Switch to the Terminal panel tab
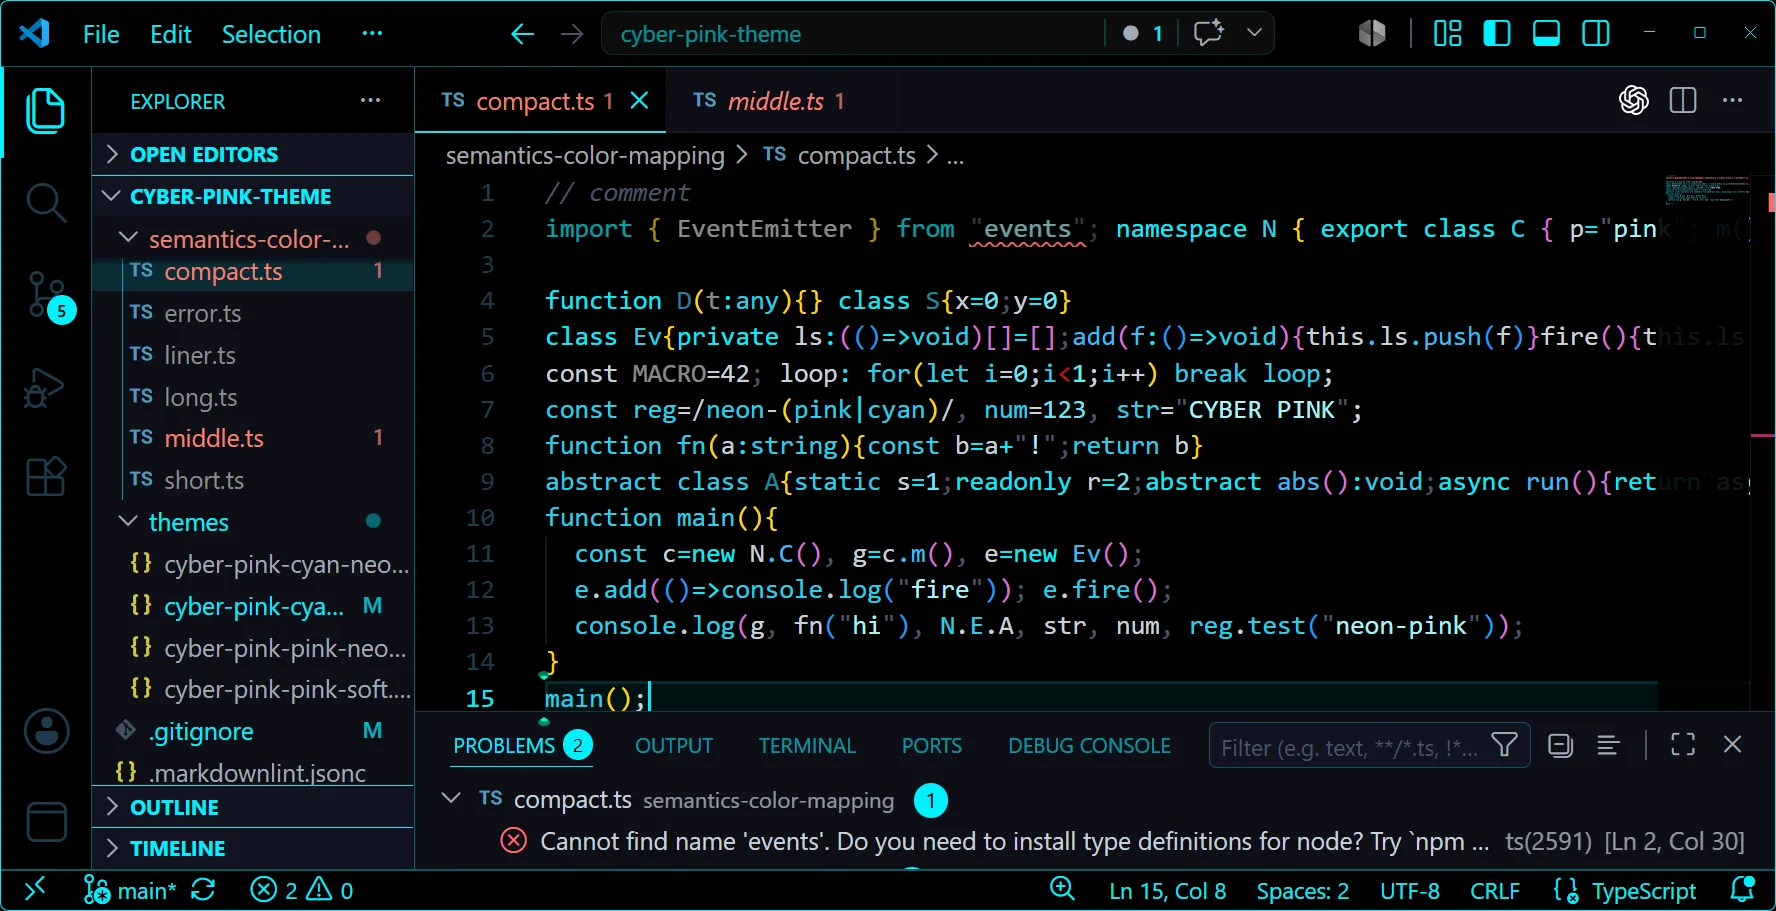Image resolution: width=1776 pixels, height=911 pixels. pyautogui.click(x=807, y=746)
